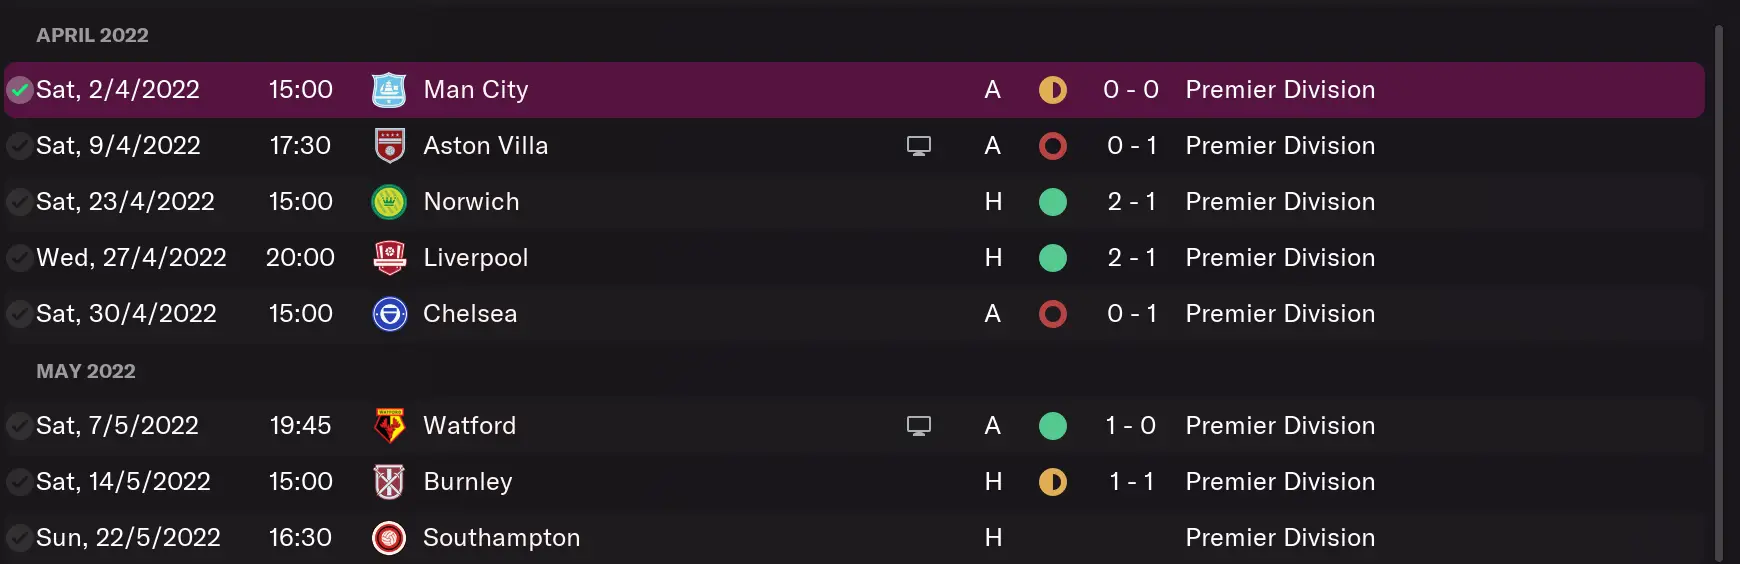Click the Premier Division link on Southampton row

click(1279, 538)
